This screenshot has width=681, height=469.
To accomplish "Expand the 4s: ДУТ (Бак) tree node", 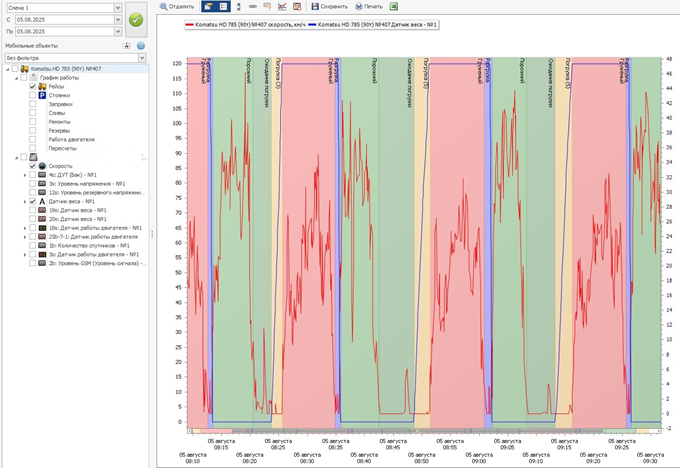I will coord(25,175).
